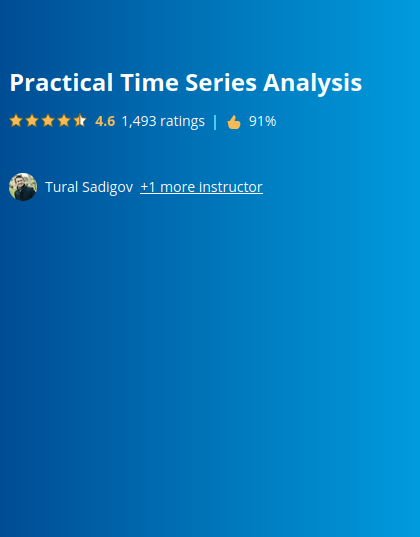Click the 91% like percentage
Screen dimensions: 420x537
[x=262, y=121]
